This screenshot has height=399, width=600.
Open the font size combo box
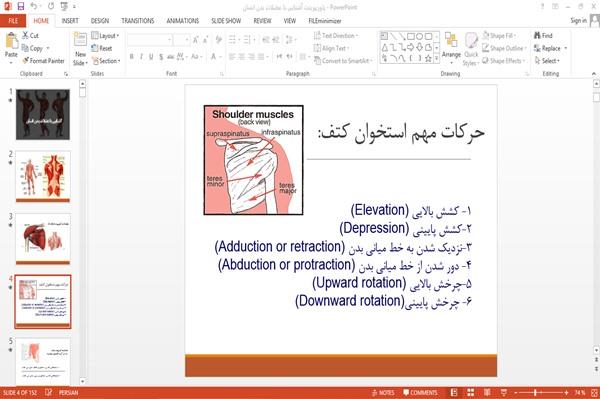(x=181, y=40)
